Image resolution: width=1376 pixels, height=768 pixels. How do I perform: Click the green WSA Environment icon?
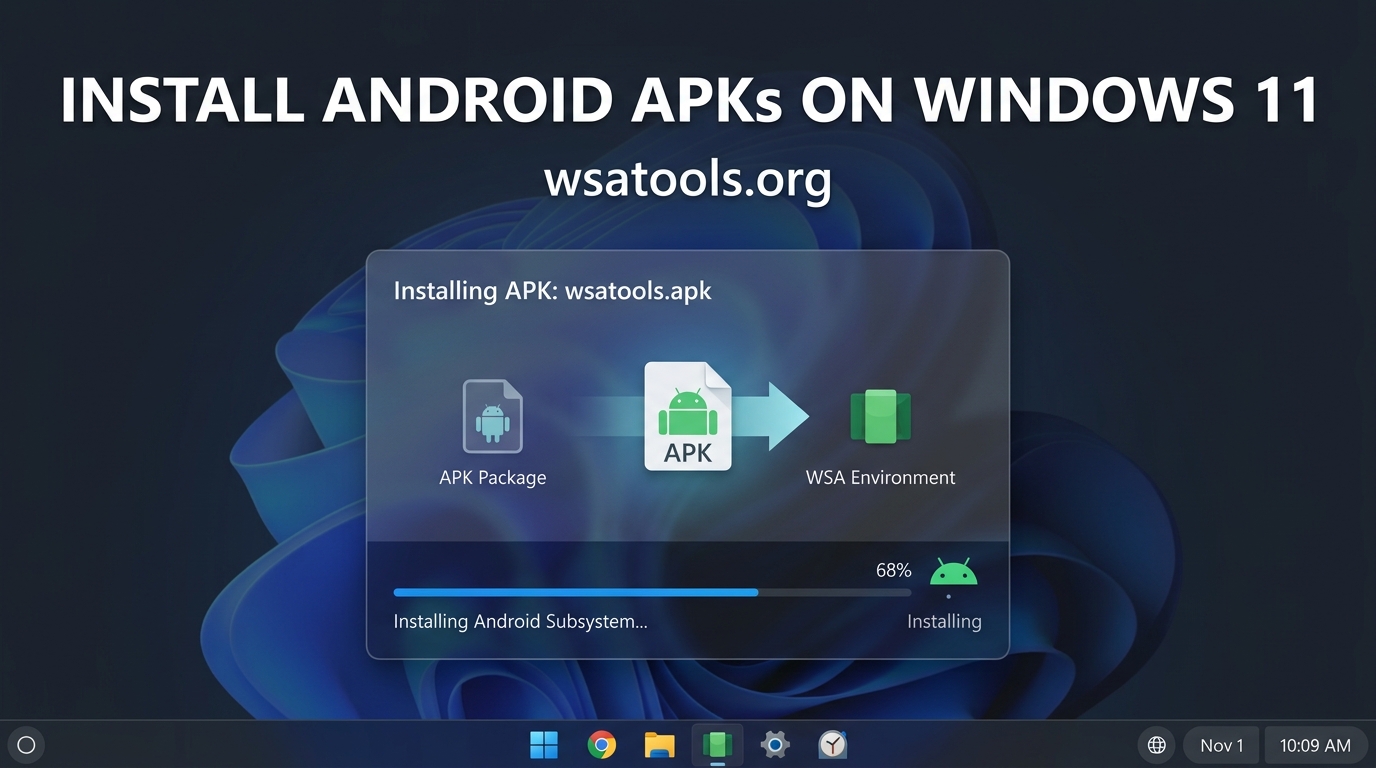tap(880, 416)
